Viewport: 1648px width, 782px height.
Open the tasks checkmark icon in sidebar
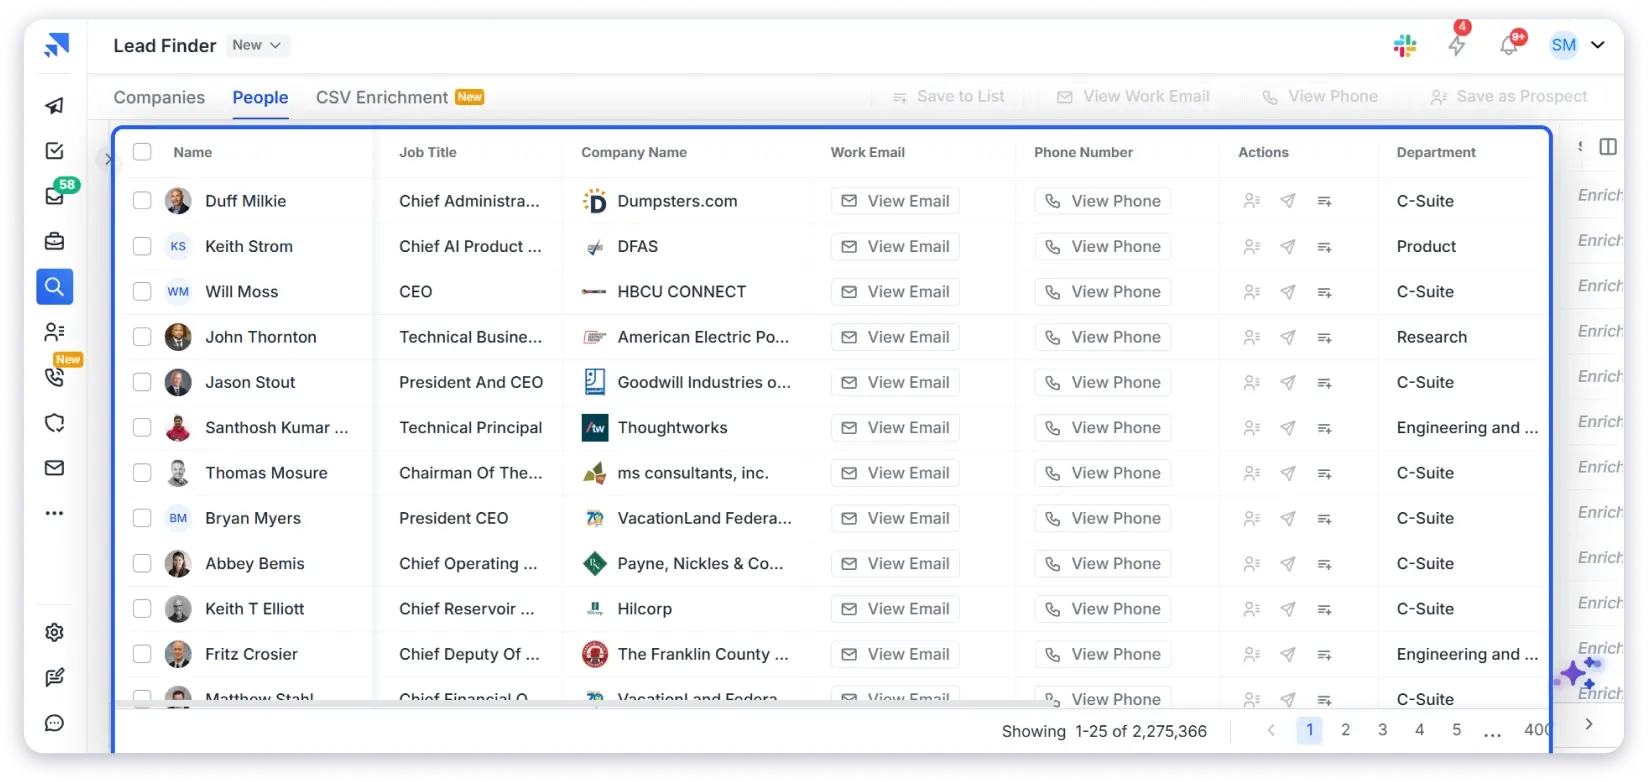(x=55, y=151)
